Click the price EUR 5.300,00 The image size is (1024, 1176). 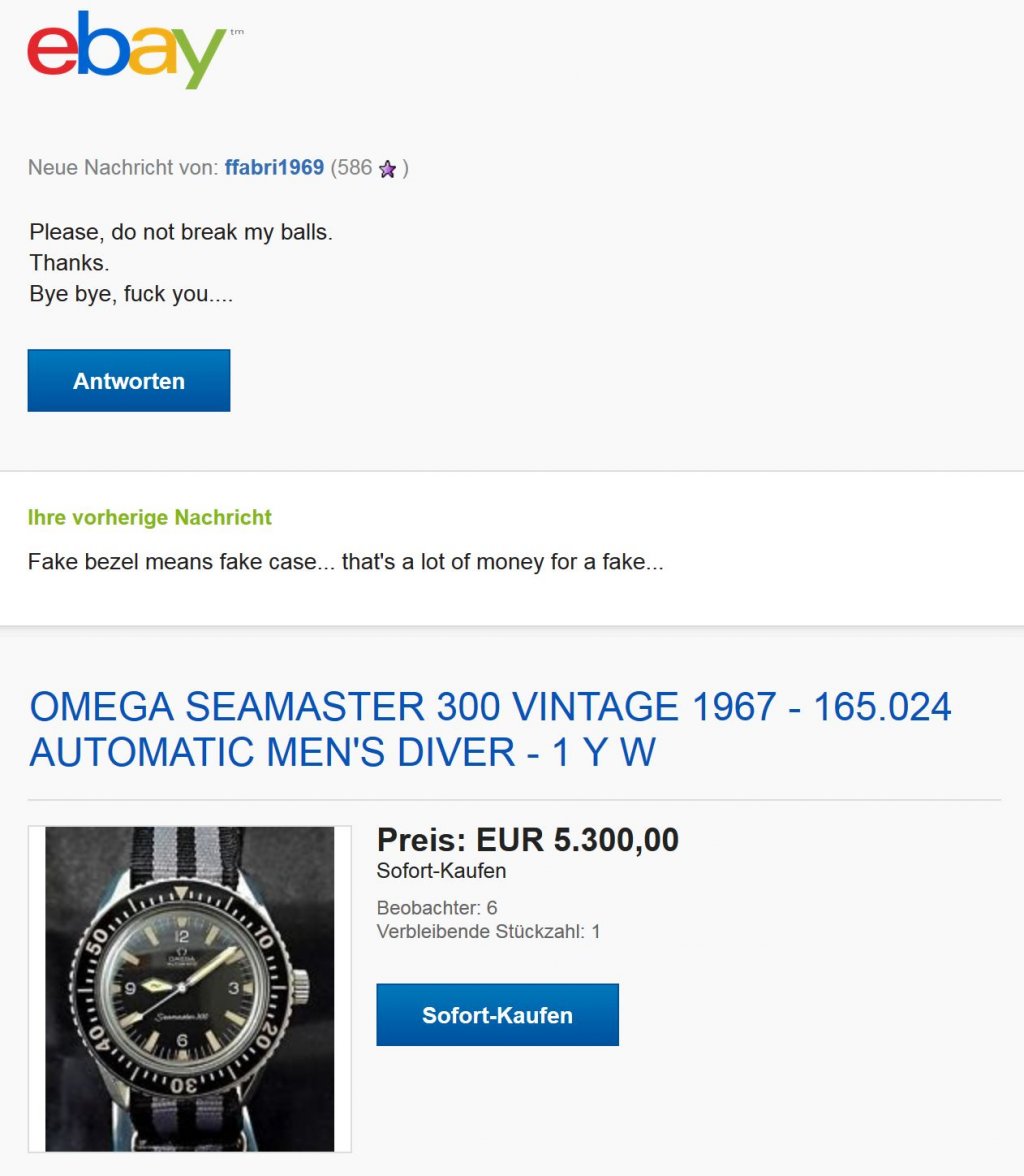click(x=528, y=840)
